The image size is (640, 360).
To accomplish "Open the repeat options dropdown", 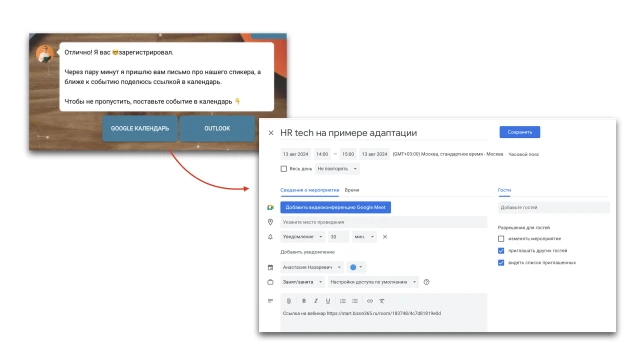I will coord(337,169).
